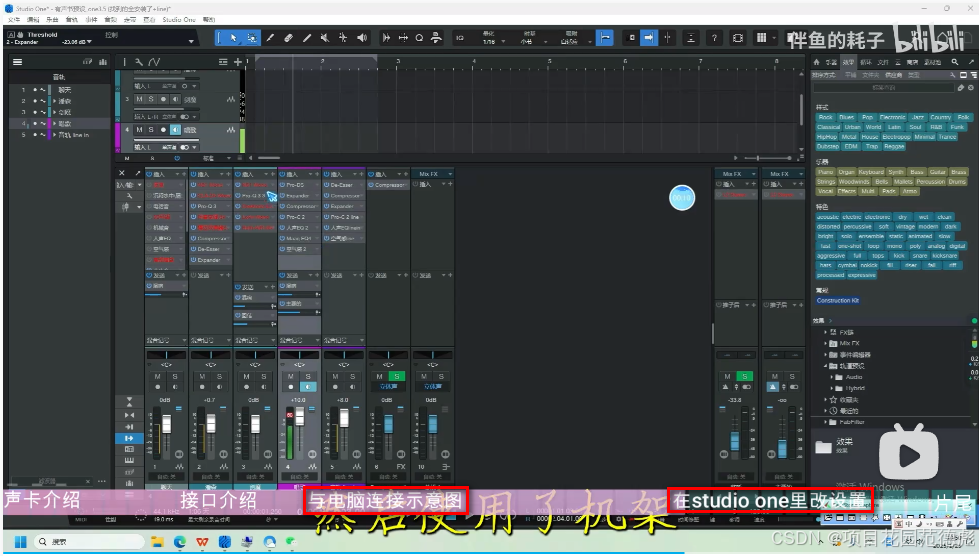Click the browser search magnifier

[955, 62]
